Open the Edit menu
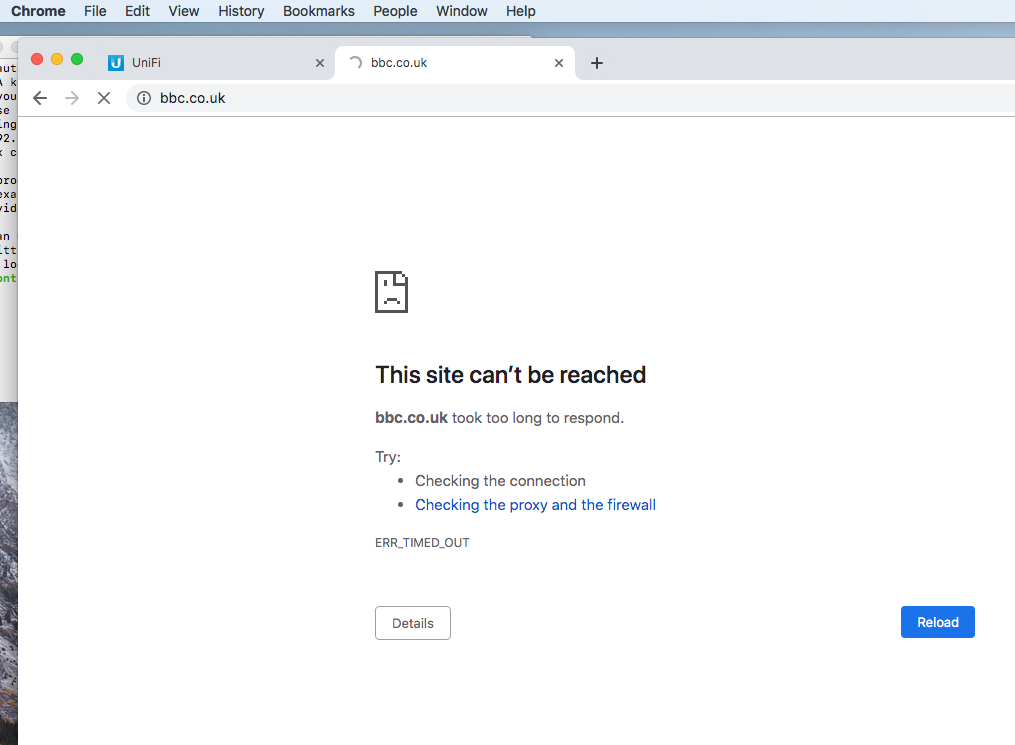1015x745 pixels. [x=137, y=11]
